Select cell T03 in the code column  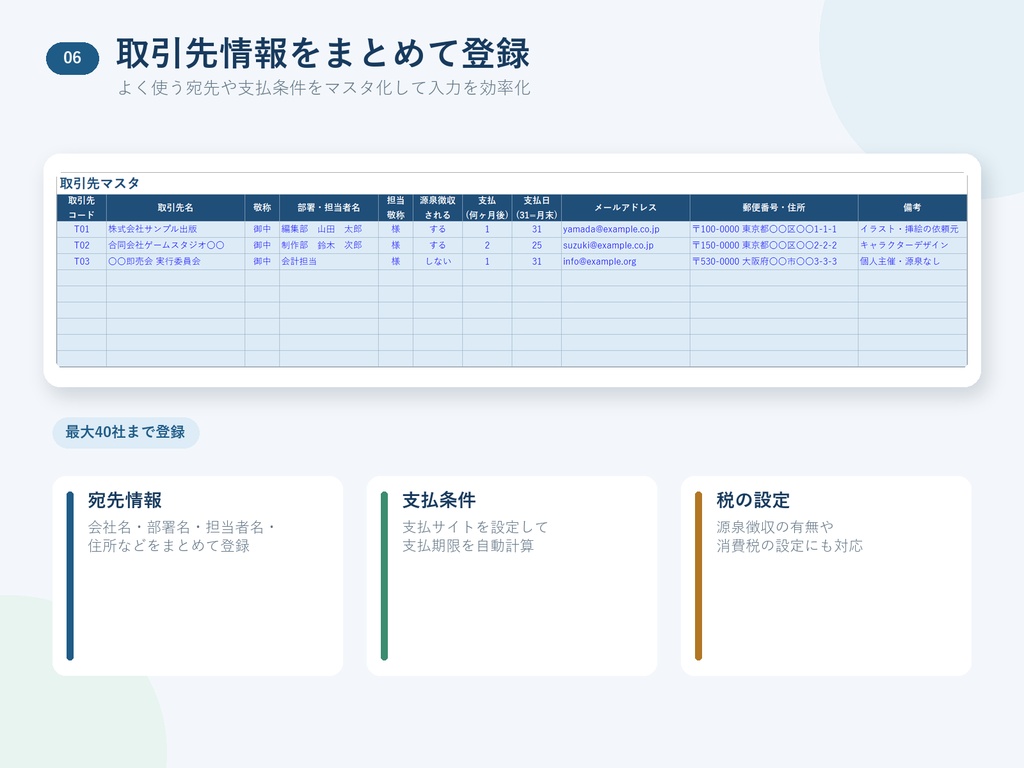(x=82, y=261)
